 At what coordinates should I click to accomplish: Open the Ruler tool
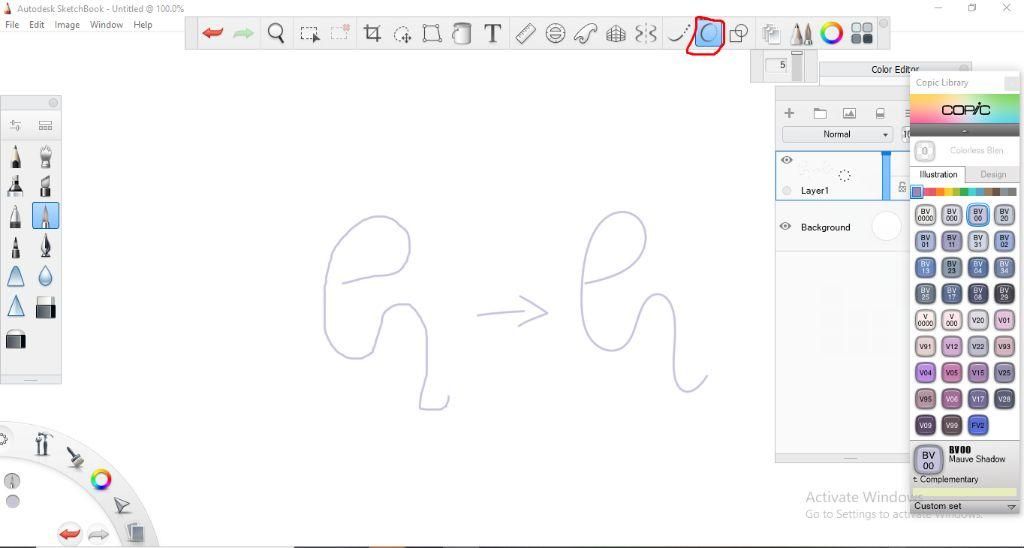pos(525,33)
